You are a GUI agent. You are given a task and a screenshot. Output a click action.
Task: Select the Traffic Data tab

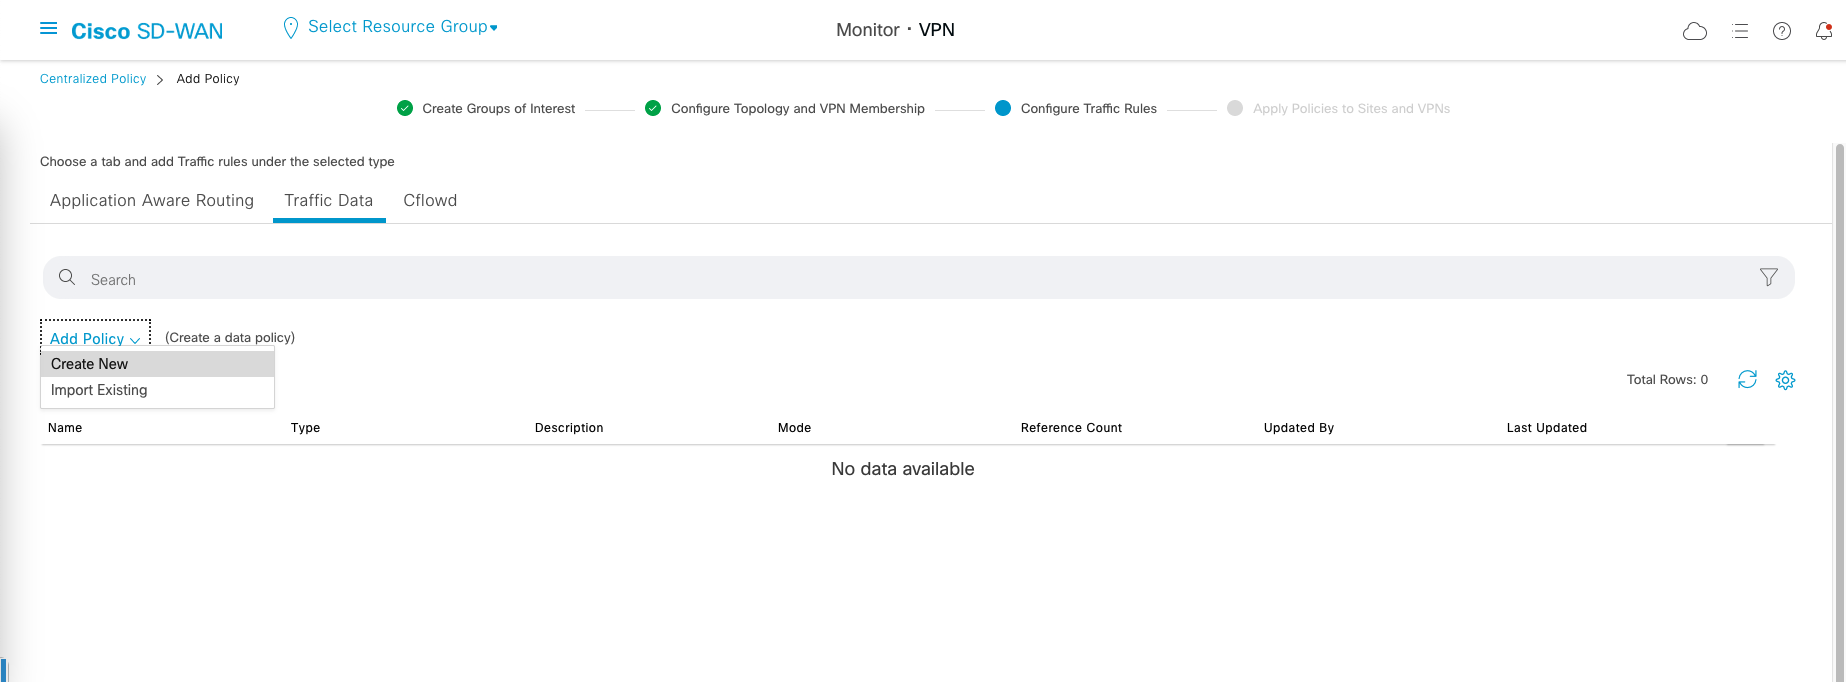coord(328,200)
